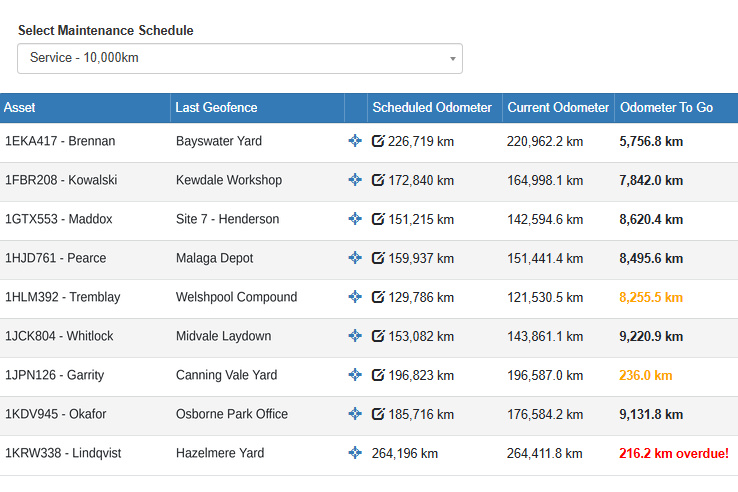
Task: Click the locate icon for 1JCK804 - Whitlock
Action: pos(355,336)
